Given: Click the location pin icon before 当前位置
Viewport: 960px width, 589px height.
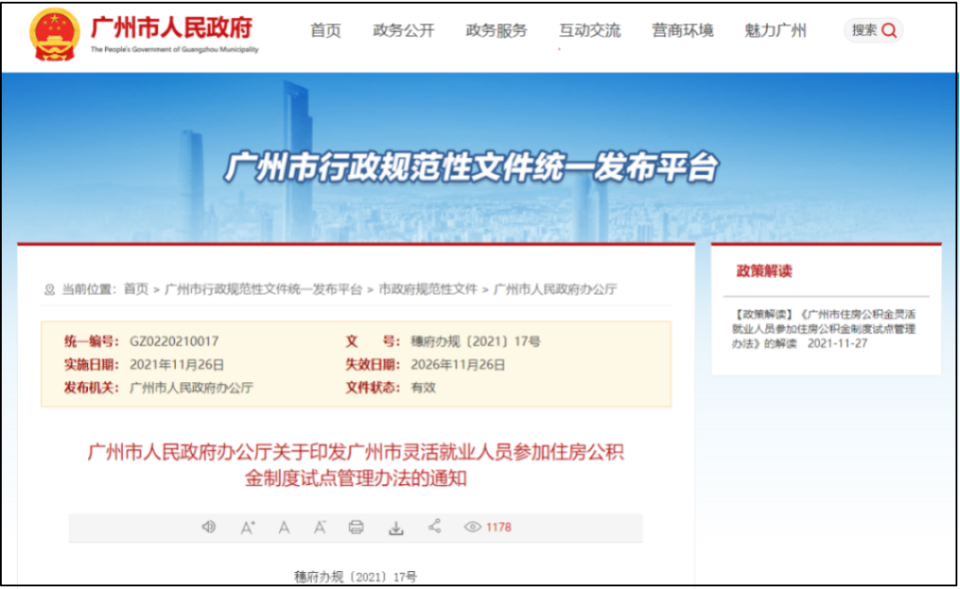Looking at the screenshot, I should [50, 290].
